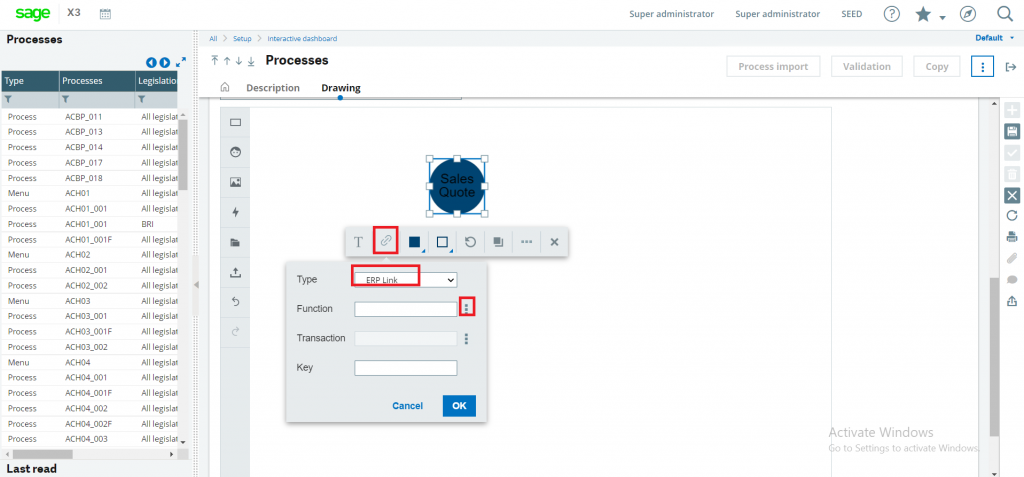Select the Text tool in shape toolbar
This screenshot has width=1024, height=477.
tap(358, 242)
